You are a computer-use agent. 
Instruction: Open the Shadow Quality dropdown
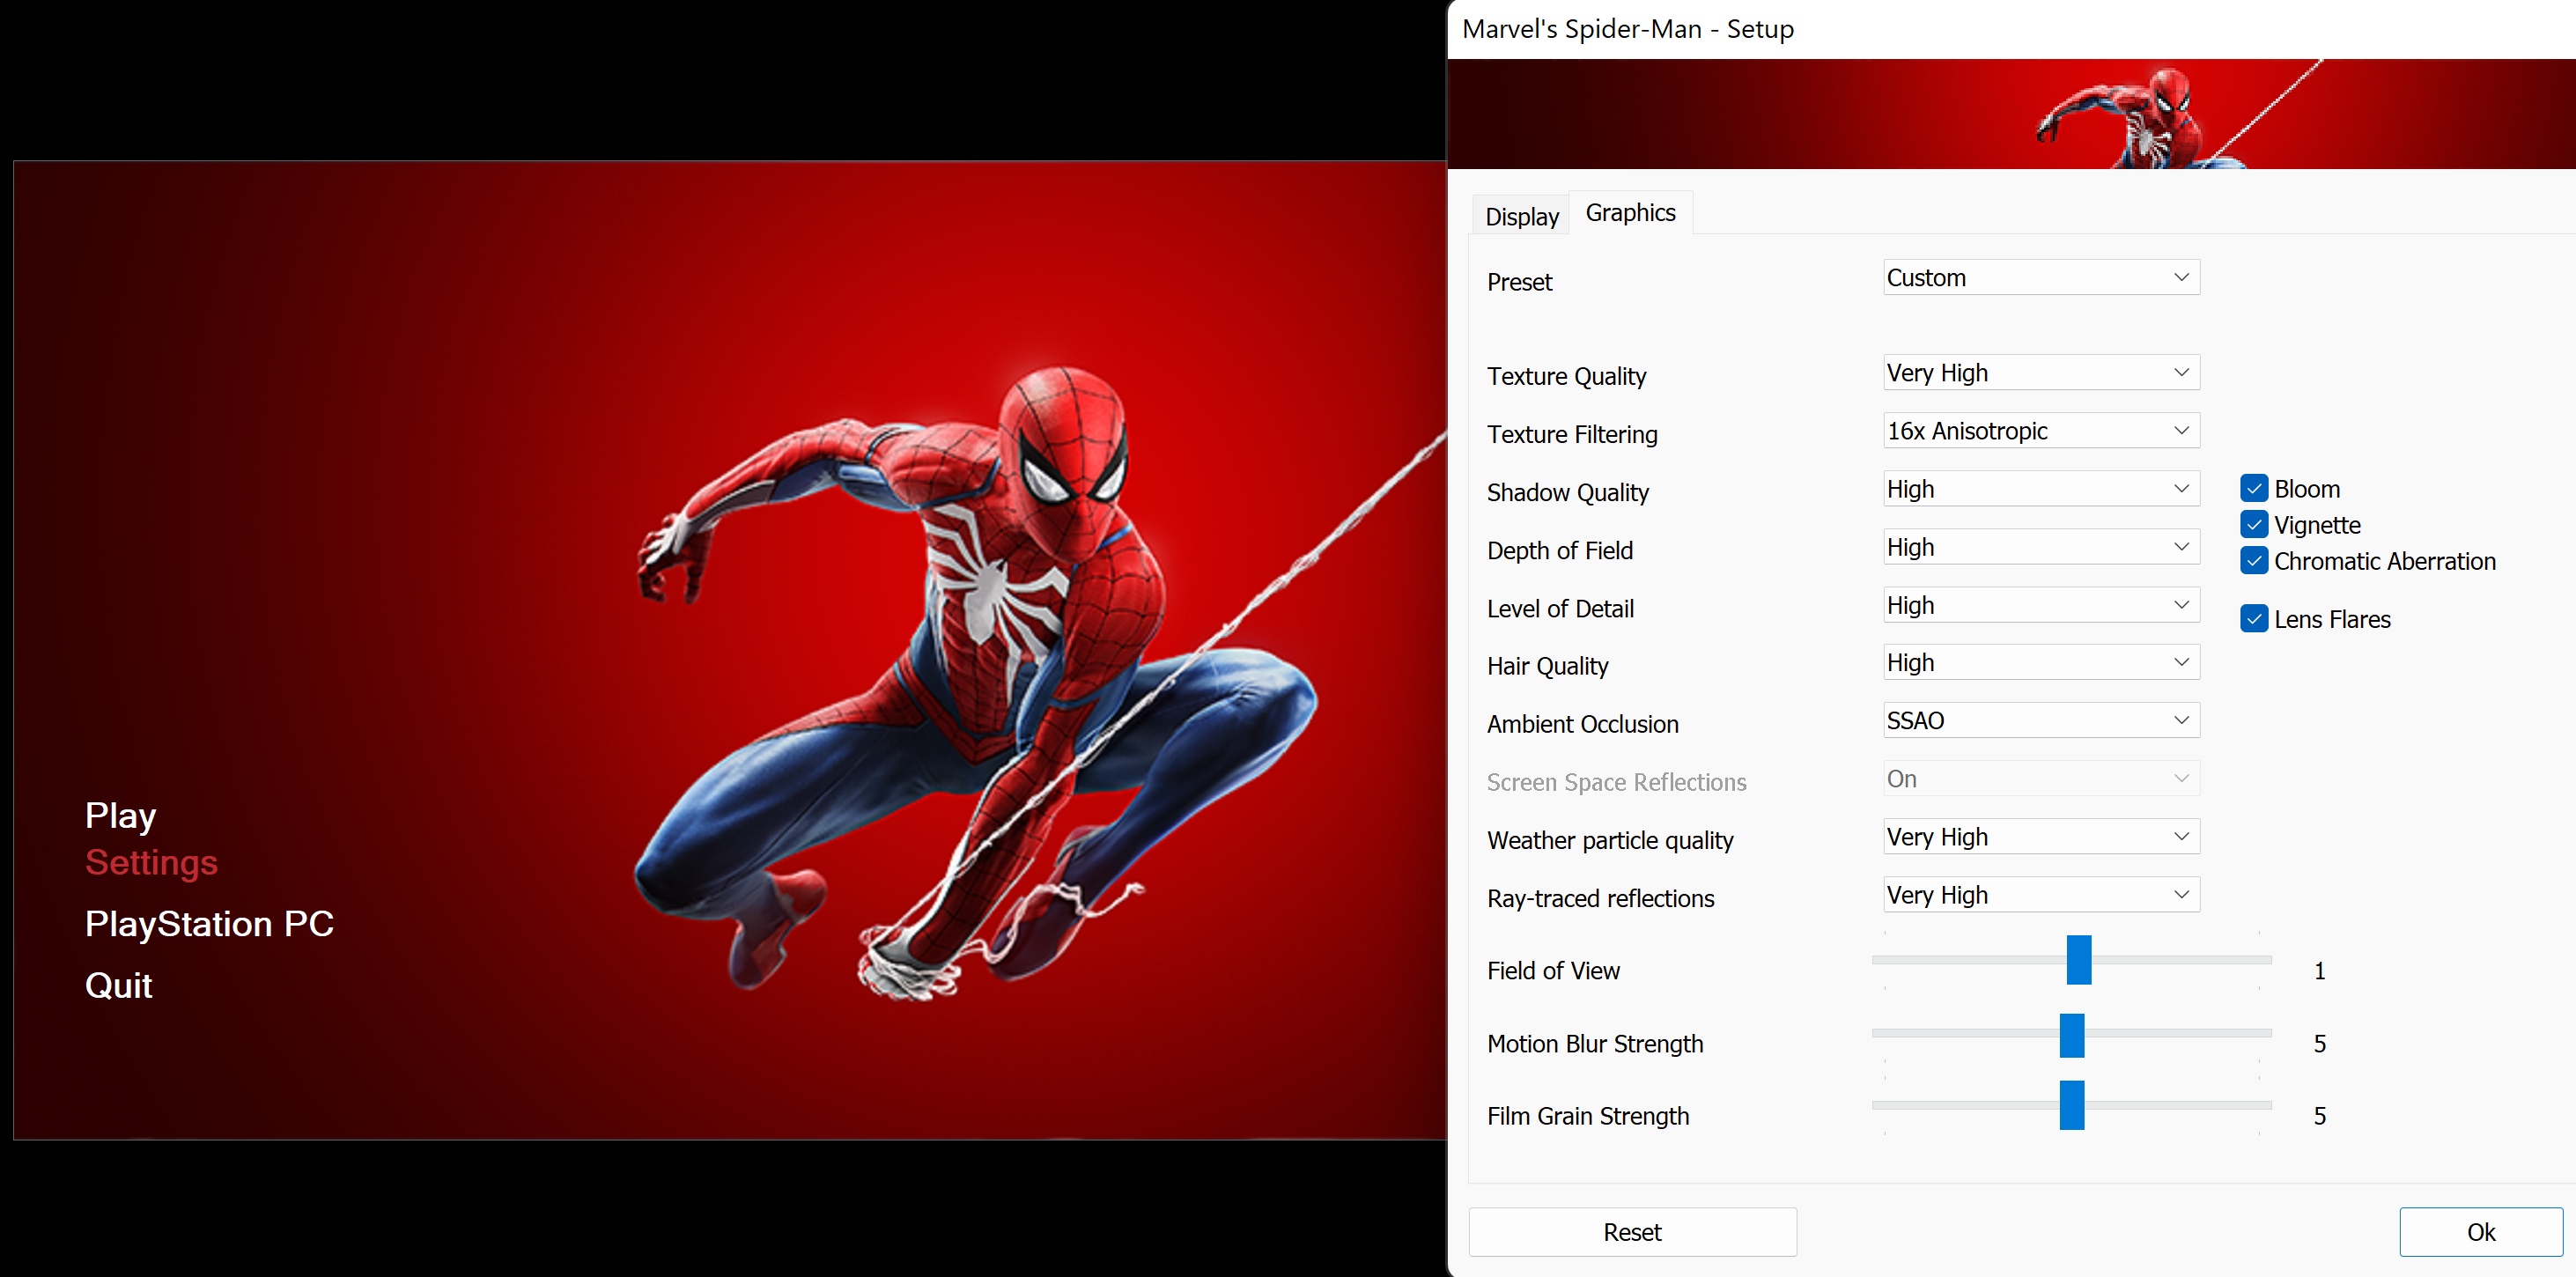click(x=2035, y=488)
